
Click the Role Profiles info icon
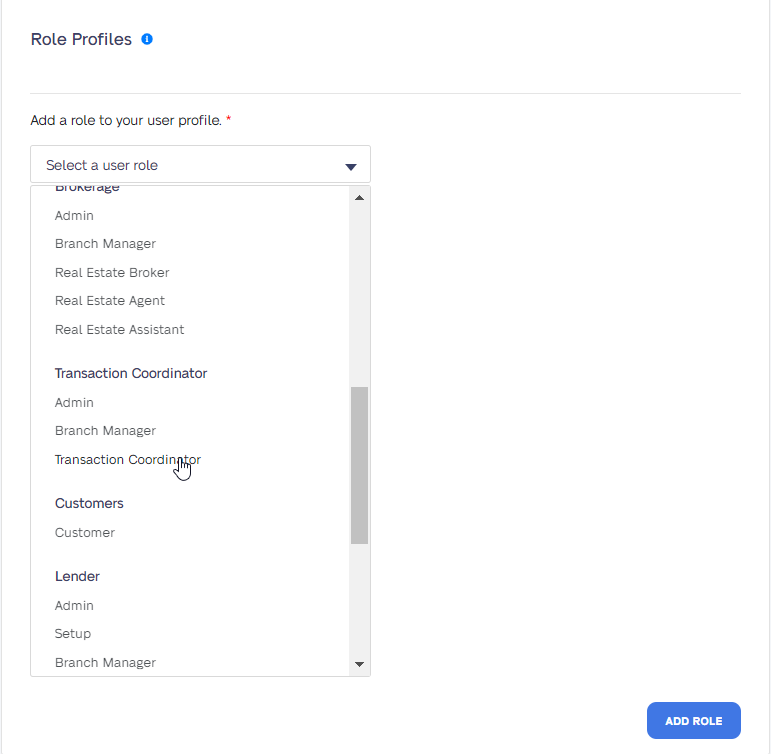[147, 39]
